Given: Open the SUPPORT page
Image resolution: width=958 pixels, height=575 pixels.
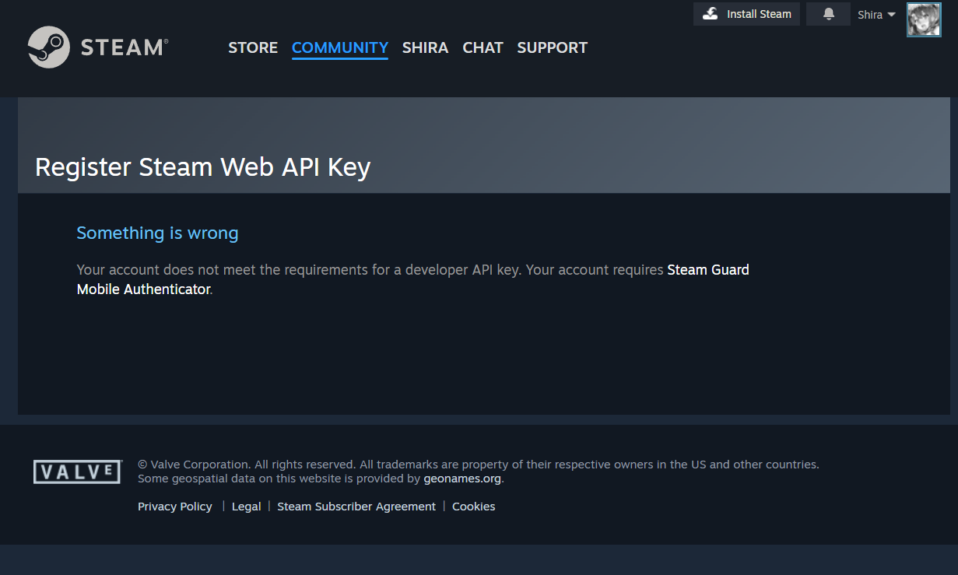Looking at the screenshot, I should point(552,48).
